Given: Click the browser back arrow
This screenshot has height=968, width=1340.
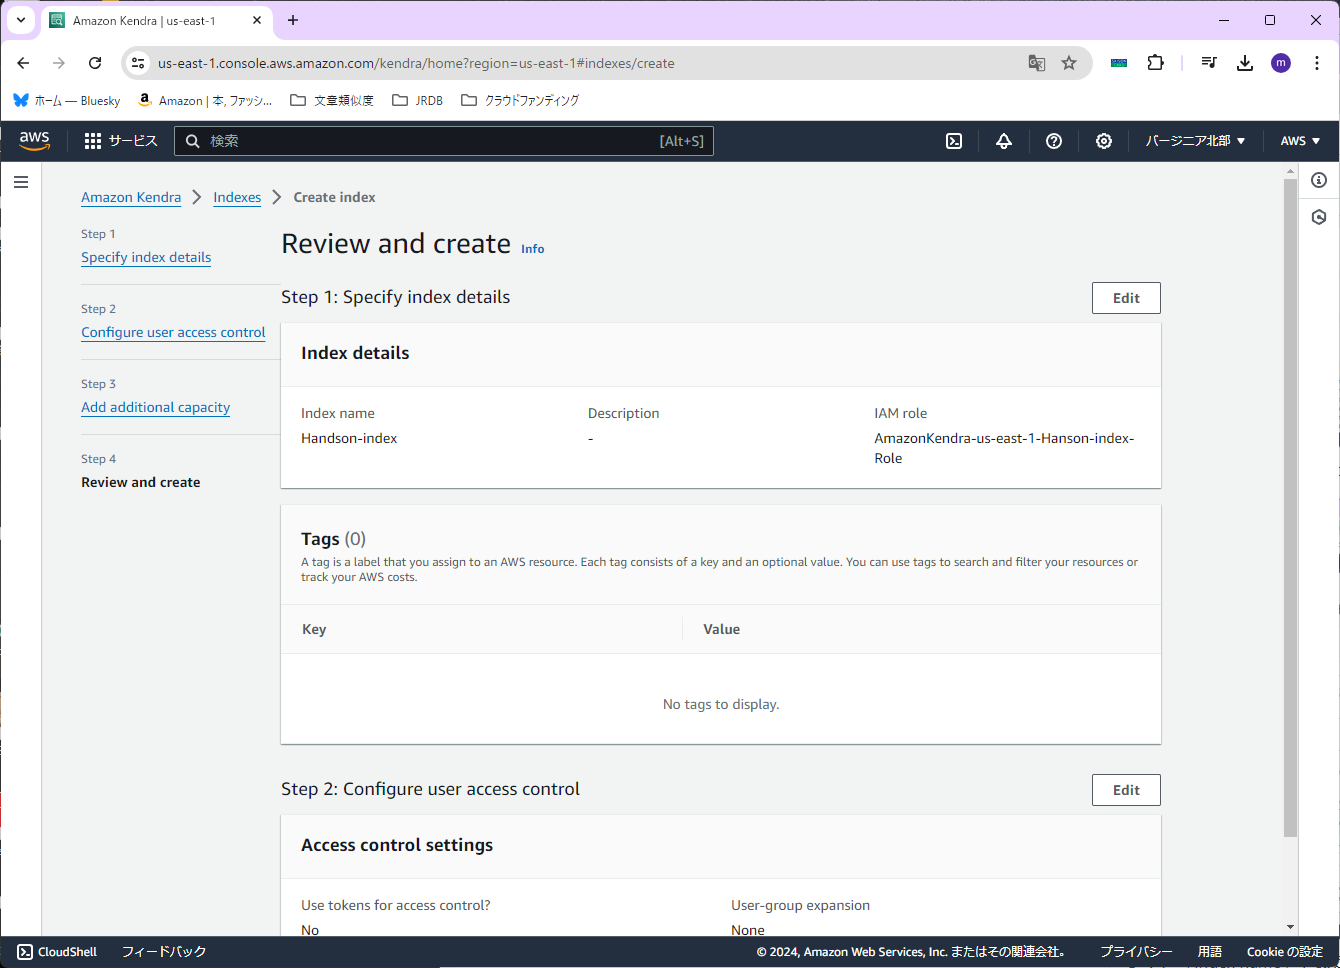Looking at the screenshot, I should pos(23,63).
